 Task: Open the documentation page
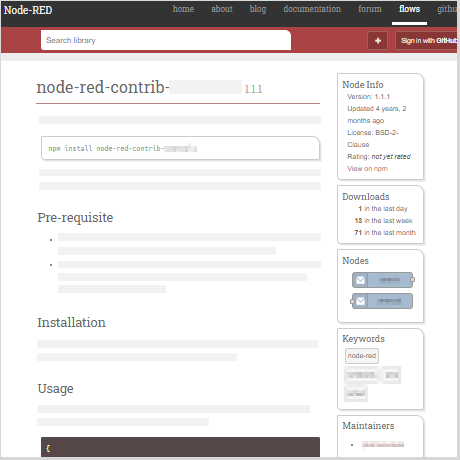(x=312, y=9)
